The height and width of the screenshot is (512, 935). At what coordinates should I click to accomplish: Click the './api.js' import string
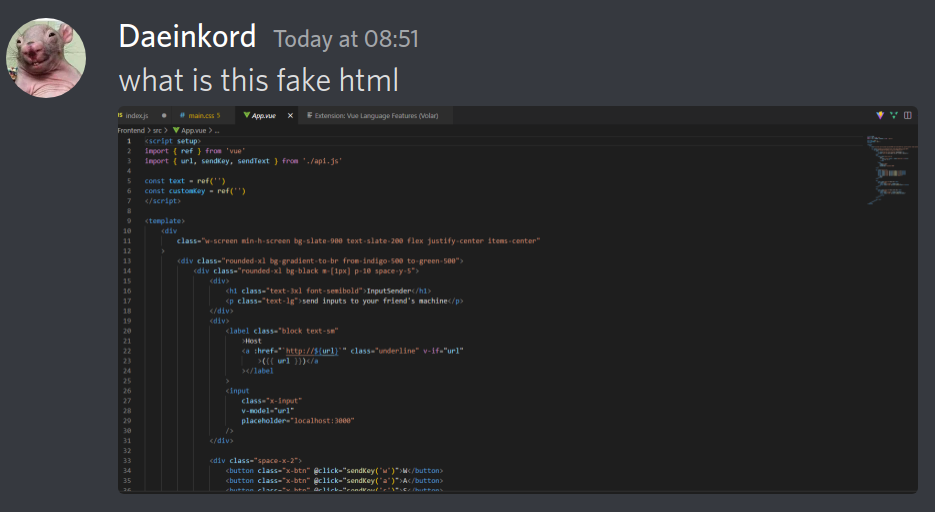coord(323,161)
